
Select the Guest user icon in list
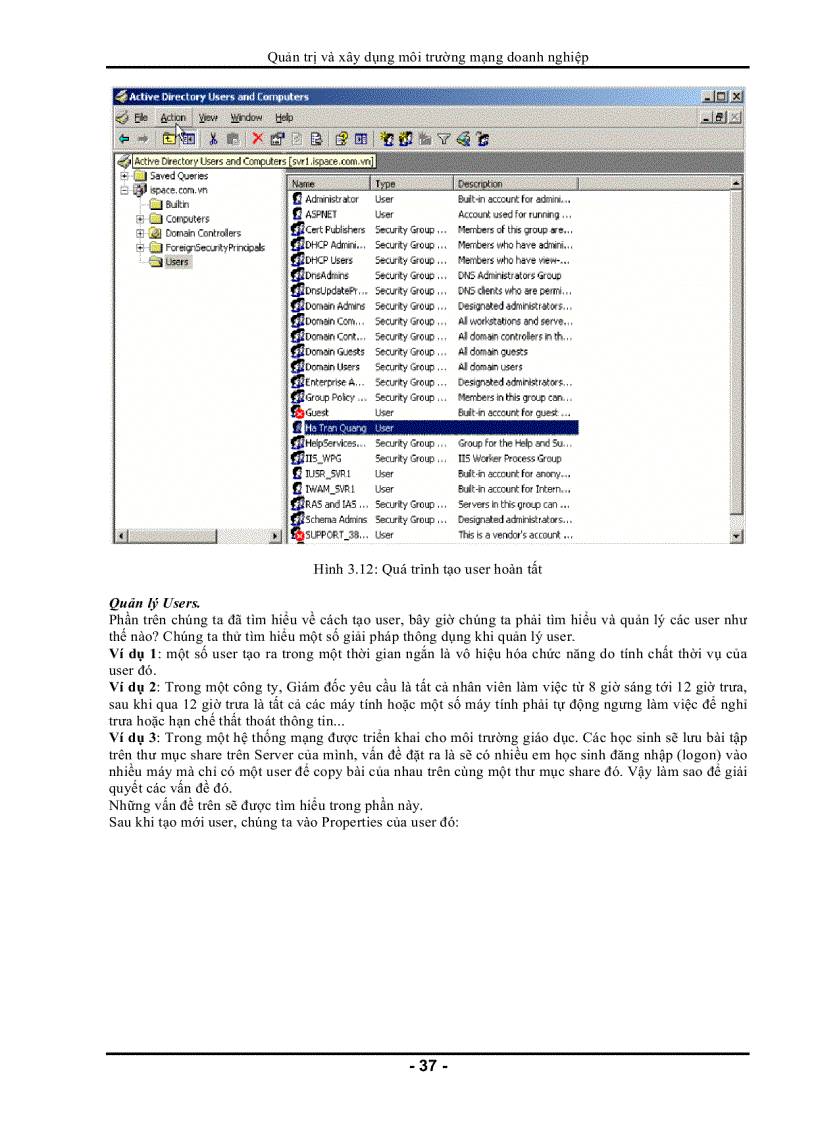click(x=297, y=412)
